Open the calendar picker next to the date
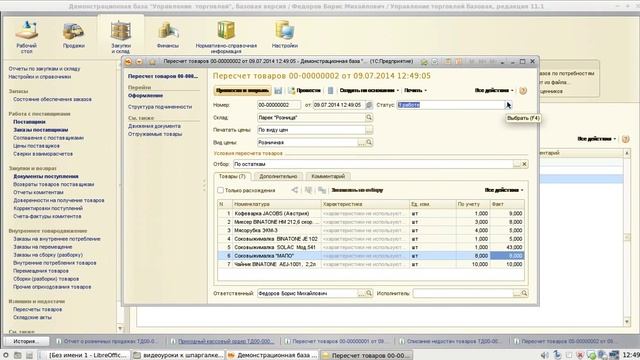The image size is (640, 360). (369, 105)
